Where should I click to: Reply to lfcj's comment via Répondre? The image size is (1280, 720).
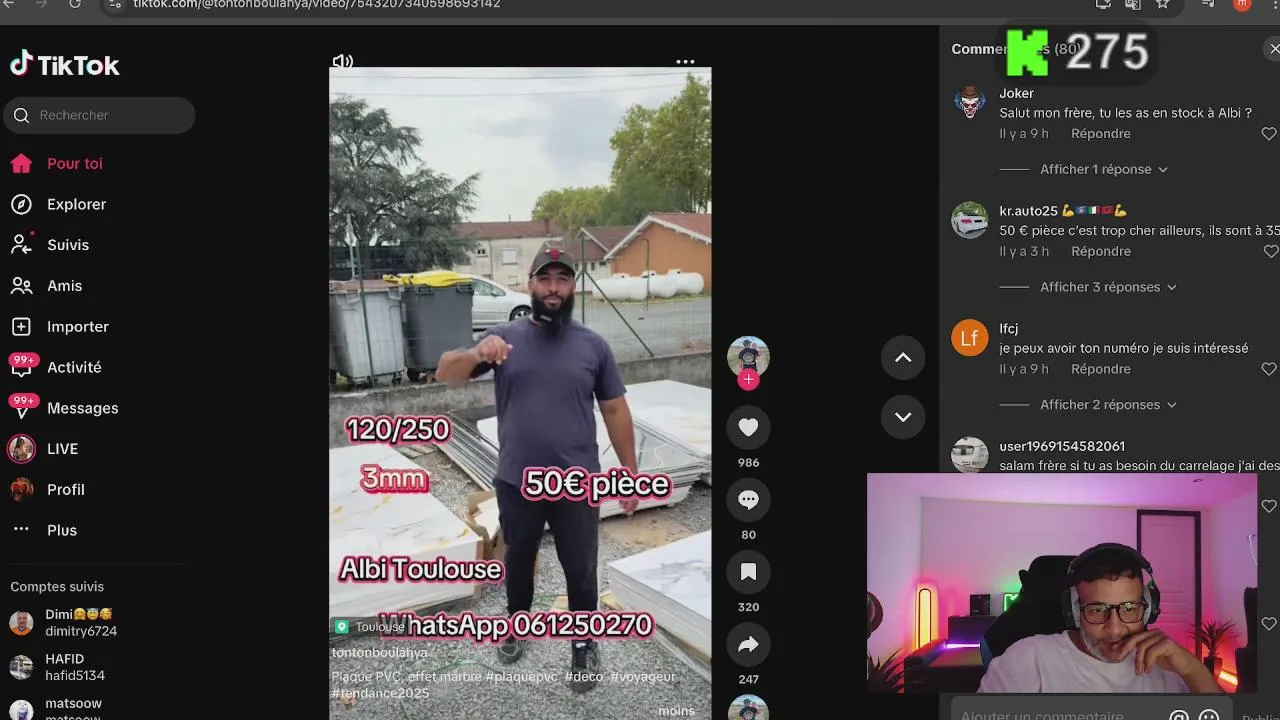coord(1101,369)
